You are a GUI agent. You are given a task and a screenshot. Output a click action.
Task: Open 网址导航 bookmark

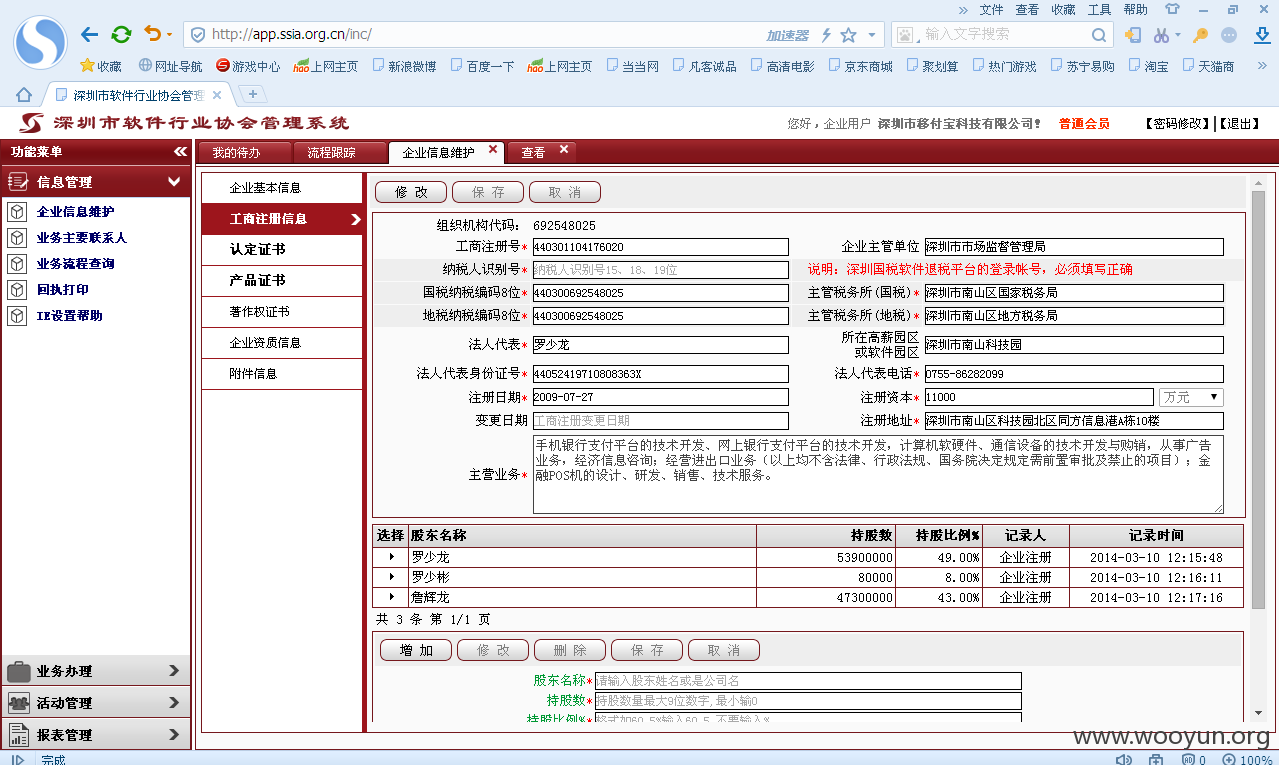click(170, 66)
